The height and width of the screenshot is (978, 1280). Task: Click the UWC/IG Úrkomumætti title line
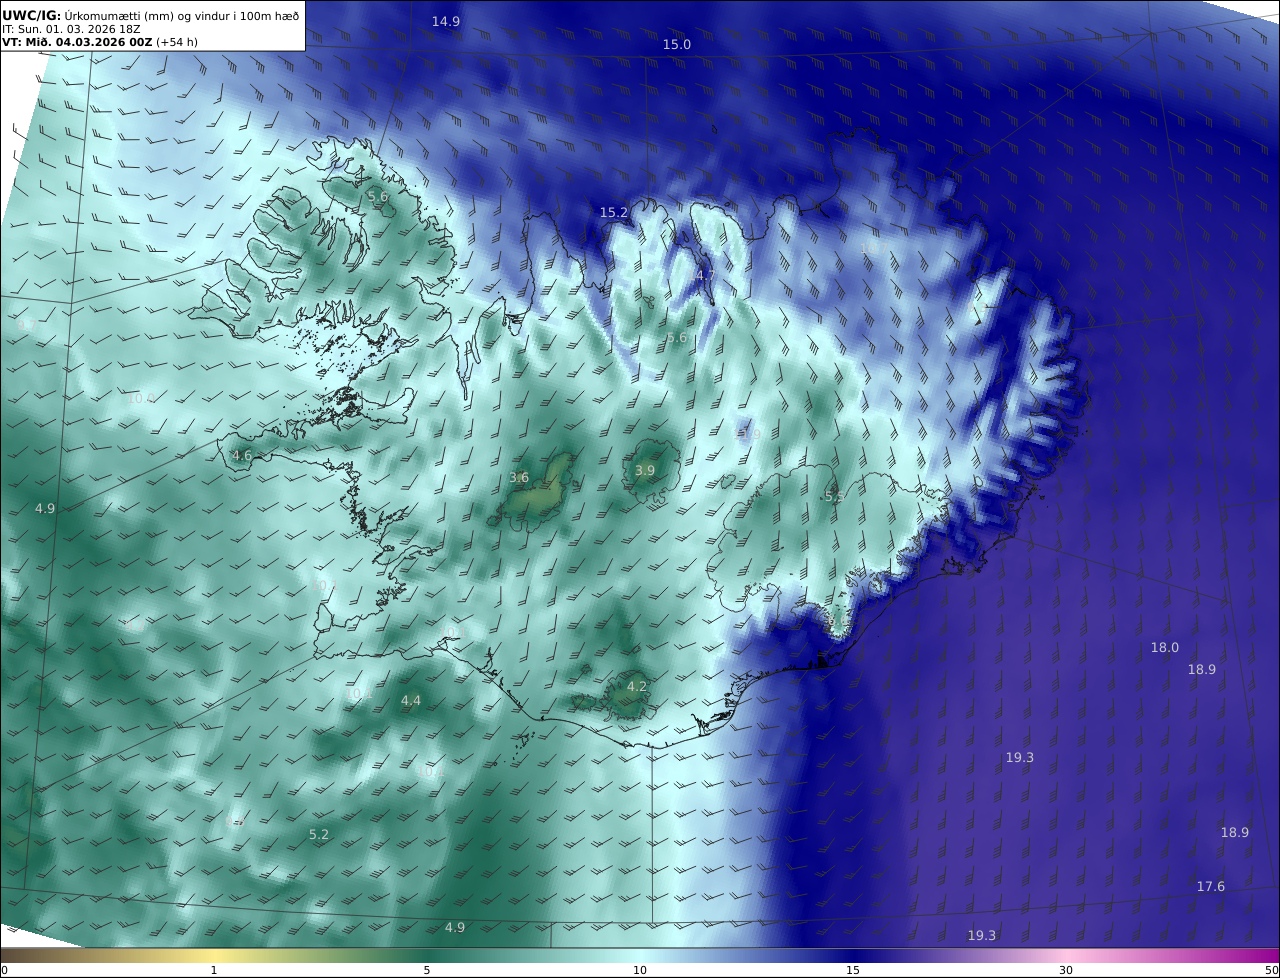[x=151, y=16]
